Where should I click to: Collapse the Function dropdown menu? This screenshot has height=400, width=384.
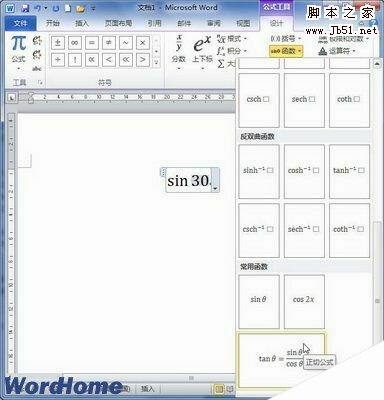(x=286, y=51)
